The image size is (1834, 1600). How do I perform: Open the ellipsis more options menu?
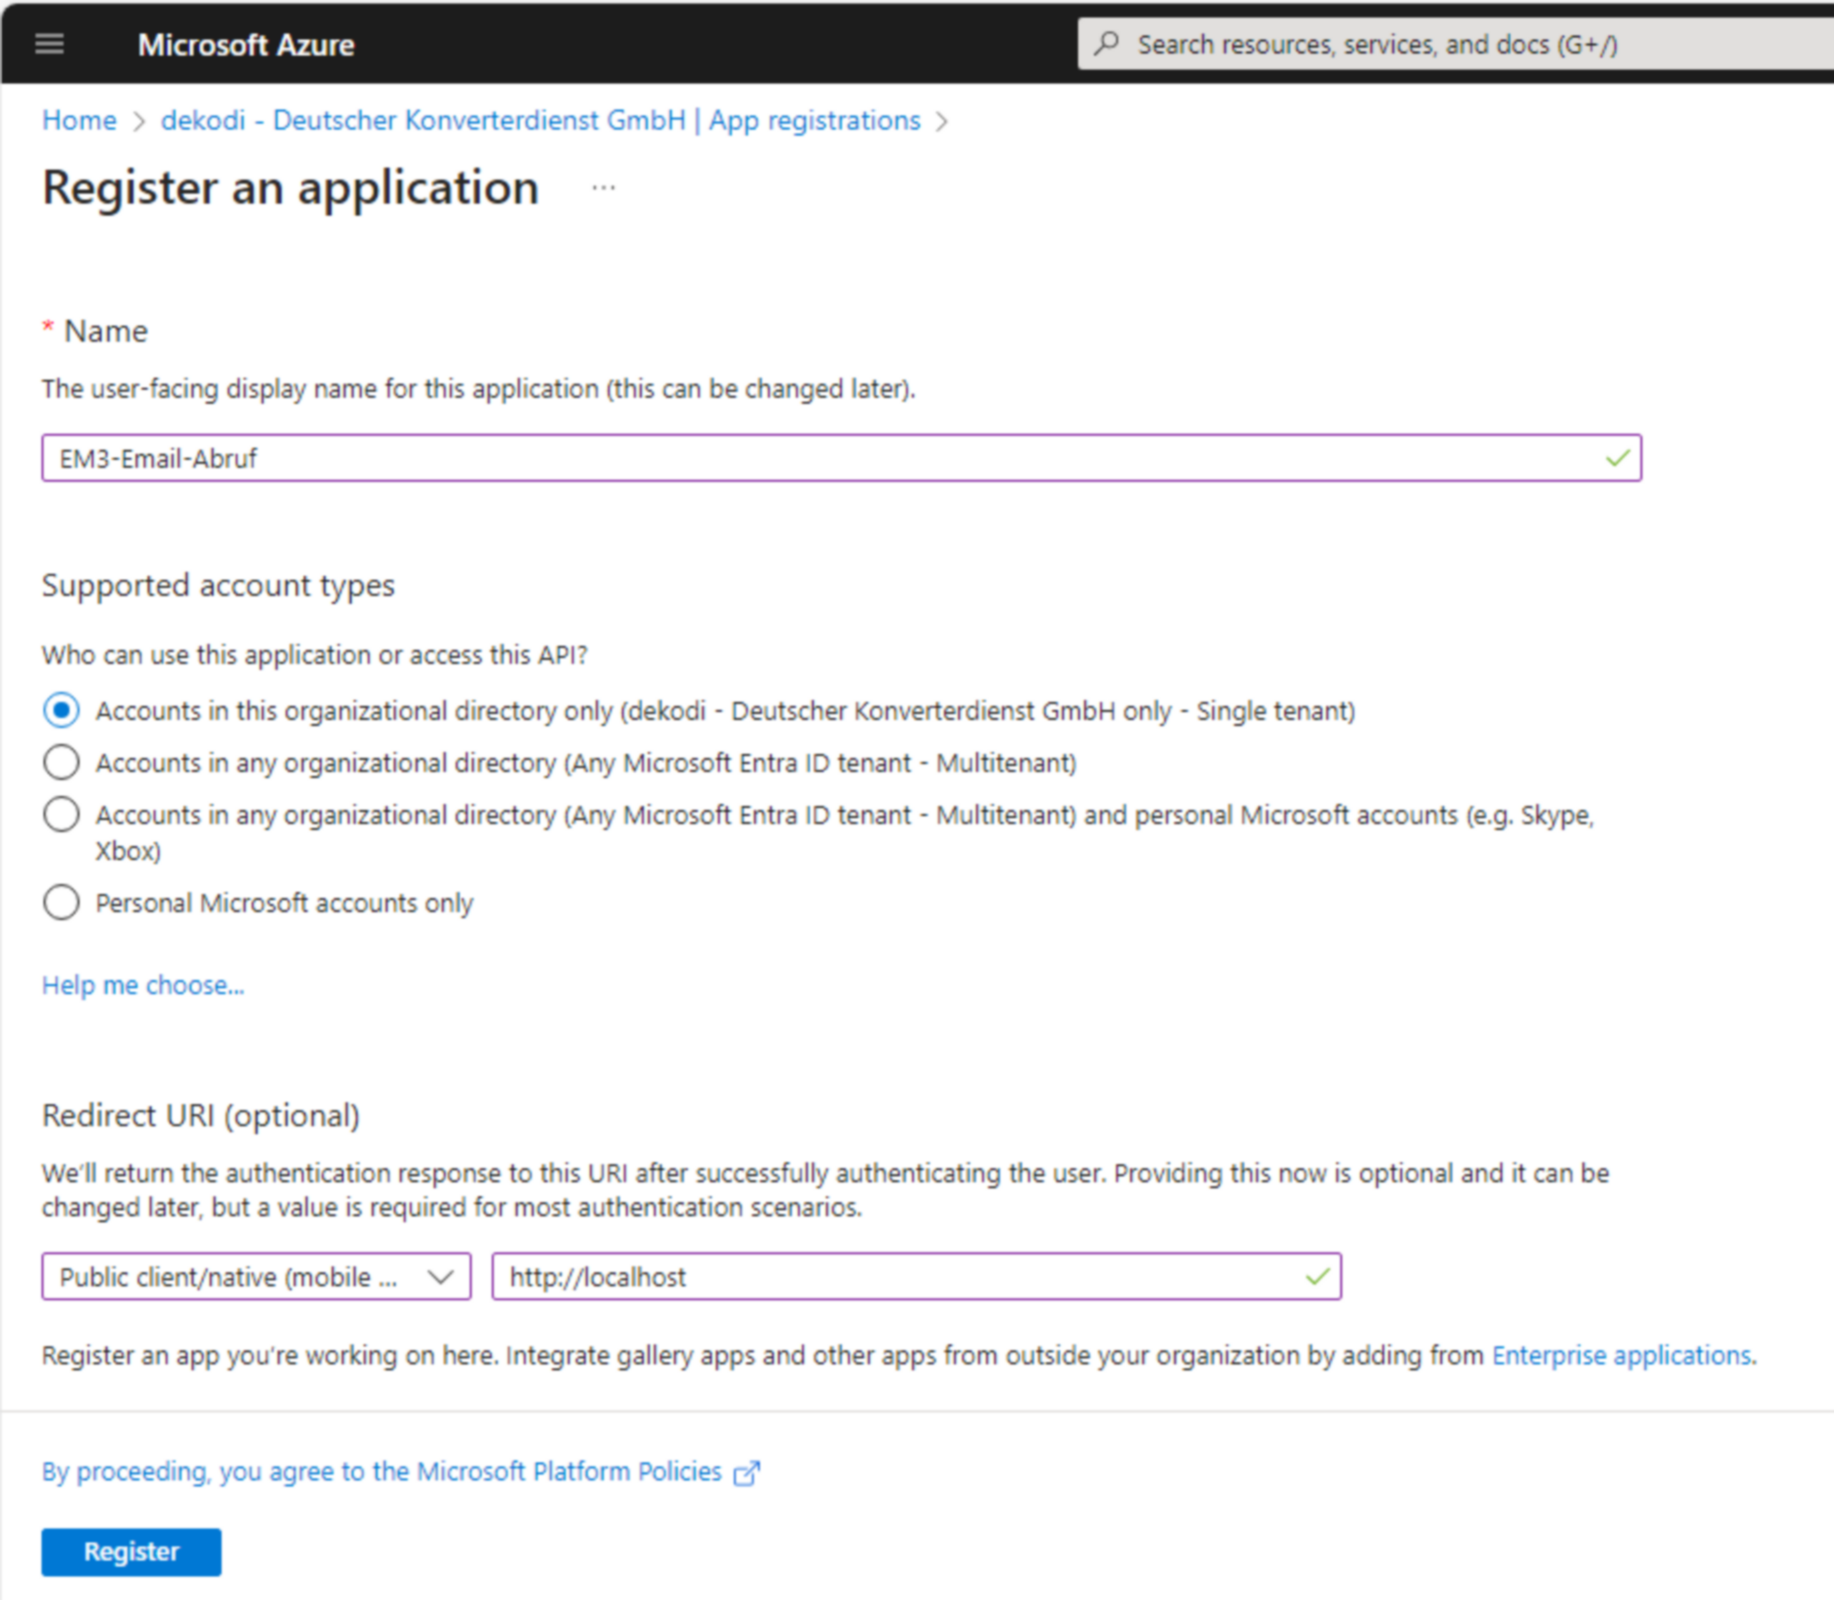pos(603,188)
